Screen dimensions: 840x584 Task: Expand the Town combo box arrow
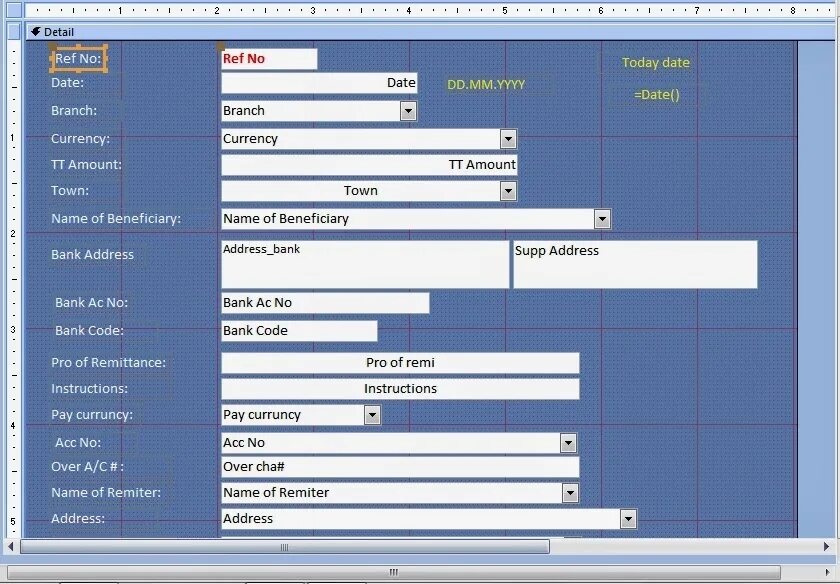coord(508,191)
